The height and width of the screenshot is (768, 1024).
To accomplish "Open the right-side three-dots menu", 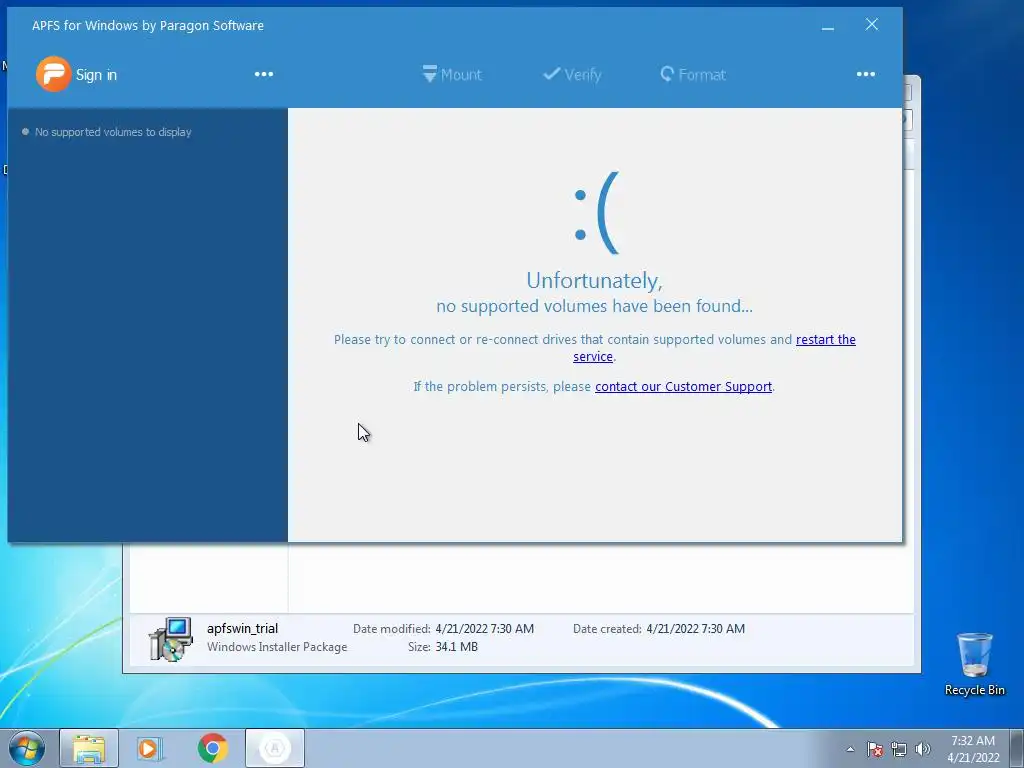I will click(x=866, y=74).
